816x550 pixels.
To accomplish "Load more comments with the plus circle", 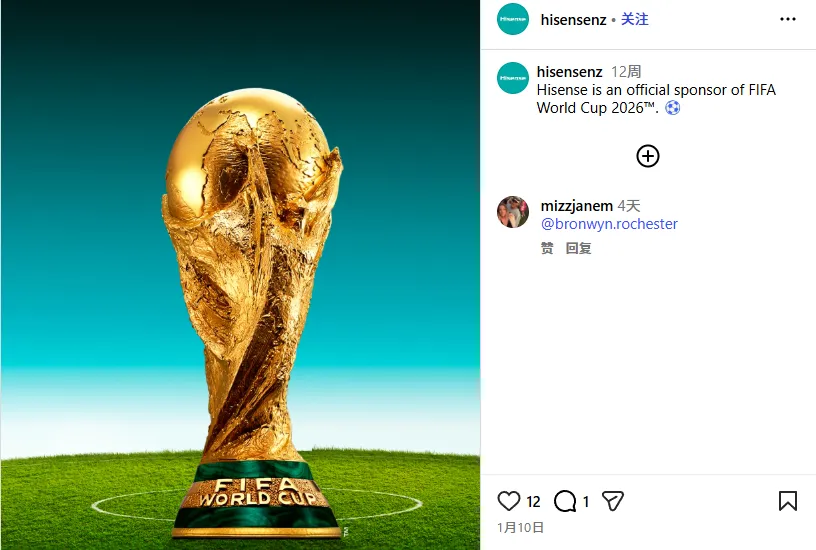I will coord(648,156).
